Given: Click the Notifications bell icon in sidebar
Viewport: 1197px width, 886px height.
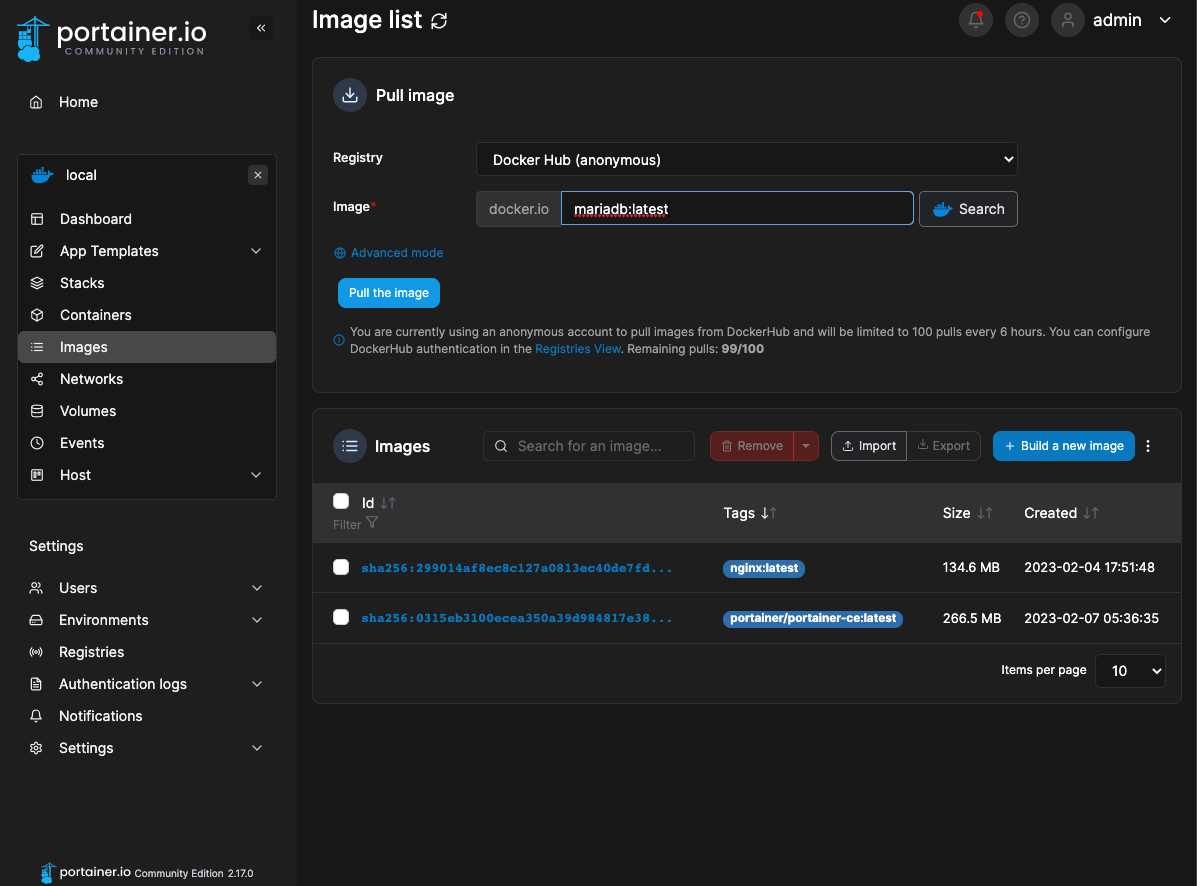Looking at the screenshot, I should tap(36, 717).
